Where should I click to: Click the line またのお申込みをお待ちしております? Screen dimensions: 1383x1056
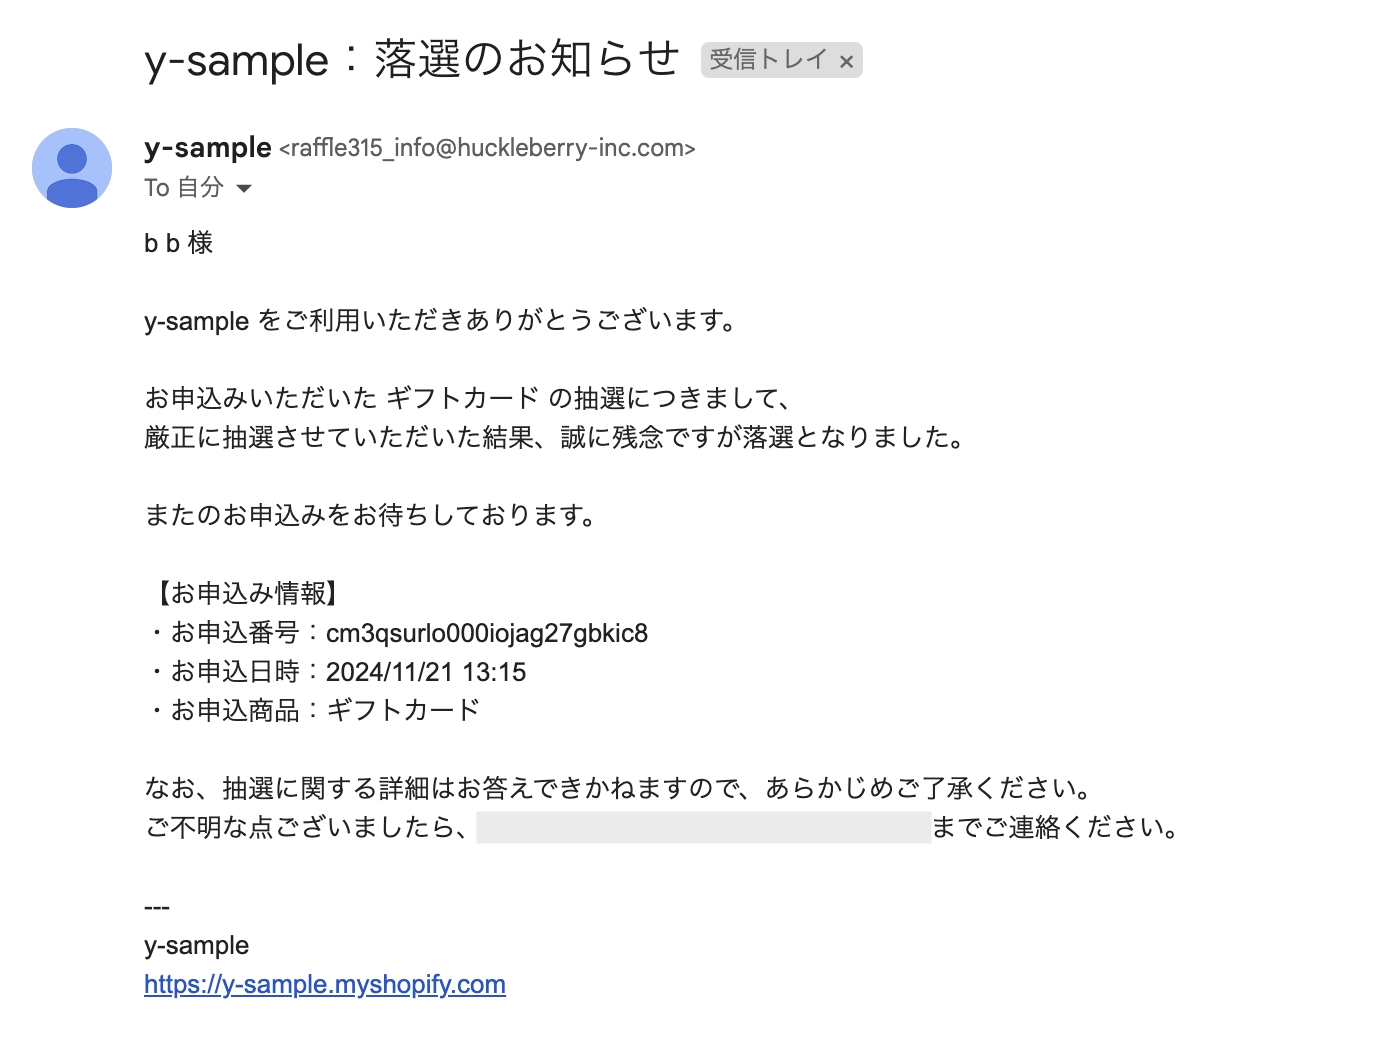click(371, 516)
